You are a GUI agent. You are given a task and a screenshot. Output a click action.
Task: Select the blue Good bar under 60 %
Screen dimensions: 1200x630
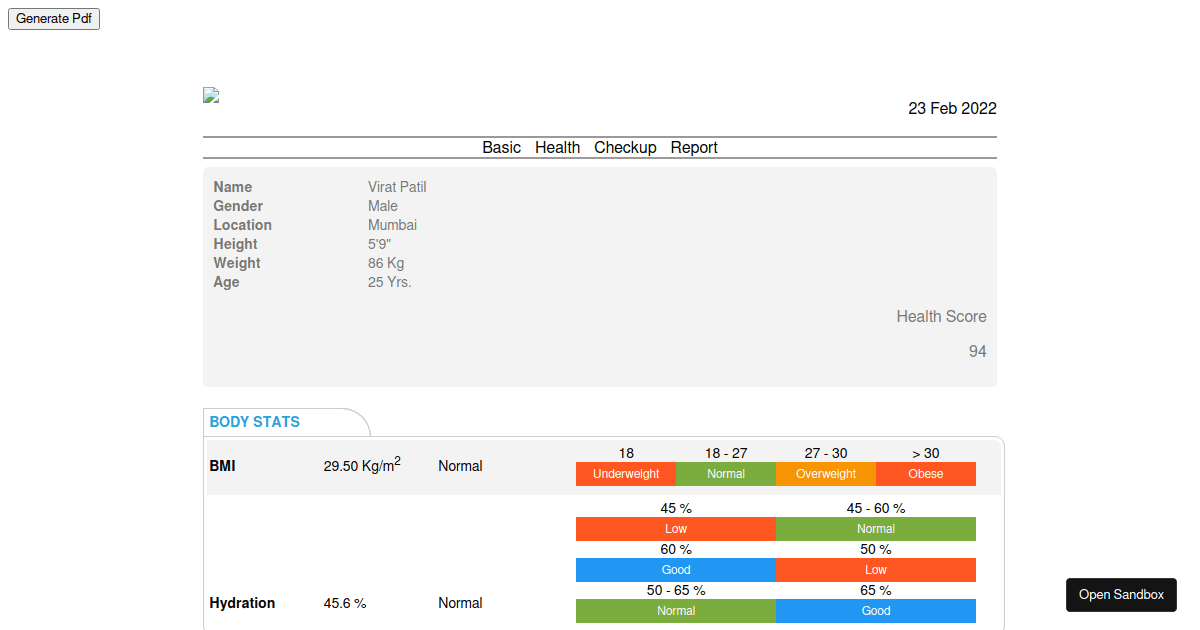coord(676,570)
